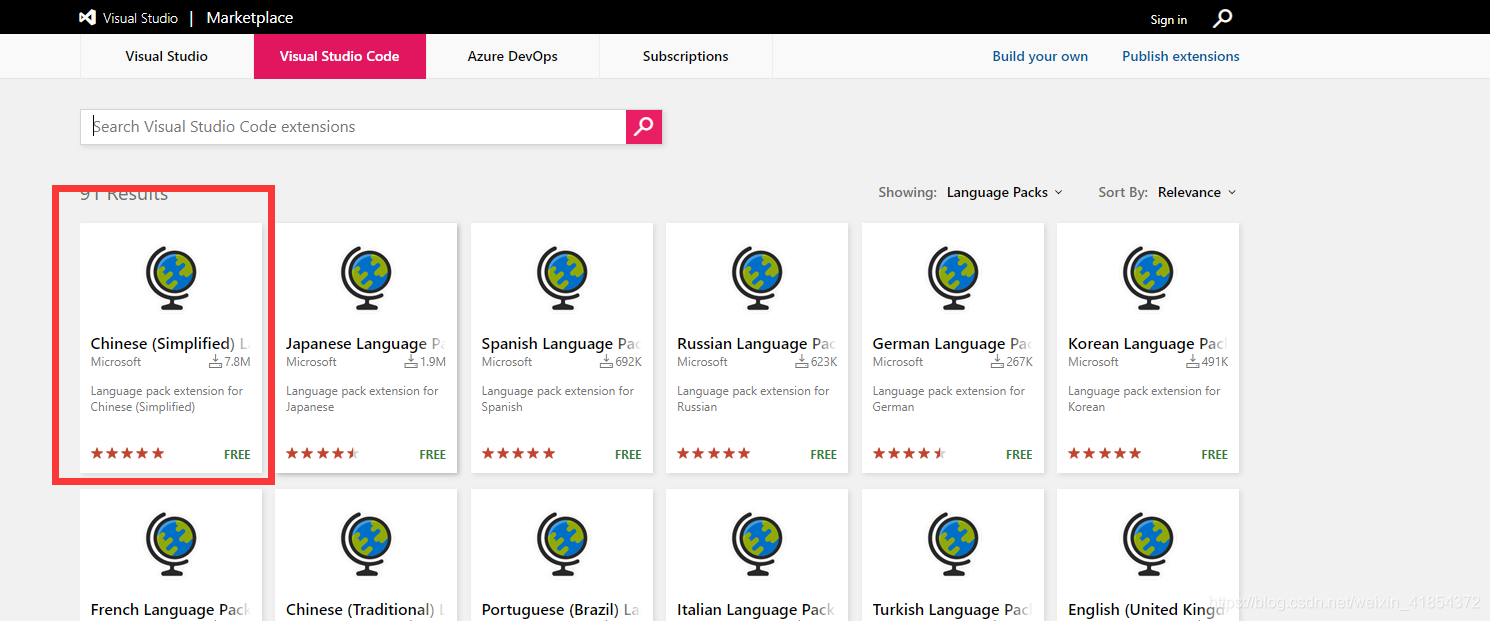Viewport: 1490px width, 621px height.
Task: Click the download icon beside 491K
Action: click(1193, 361)
